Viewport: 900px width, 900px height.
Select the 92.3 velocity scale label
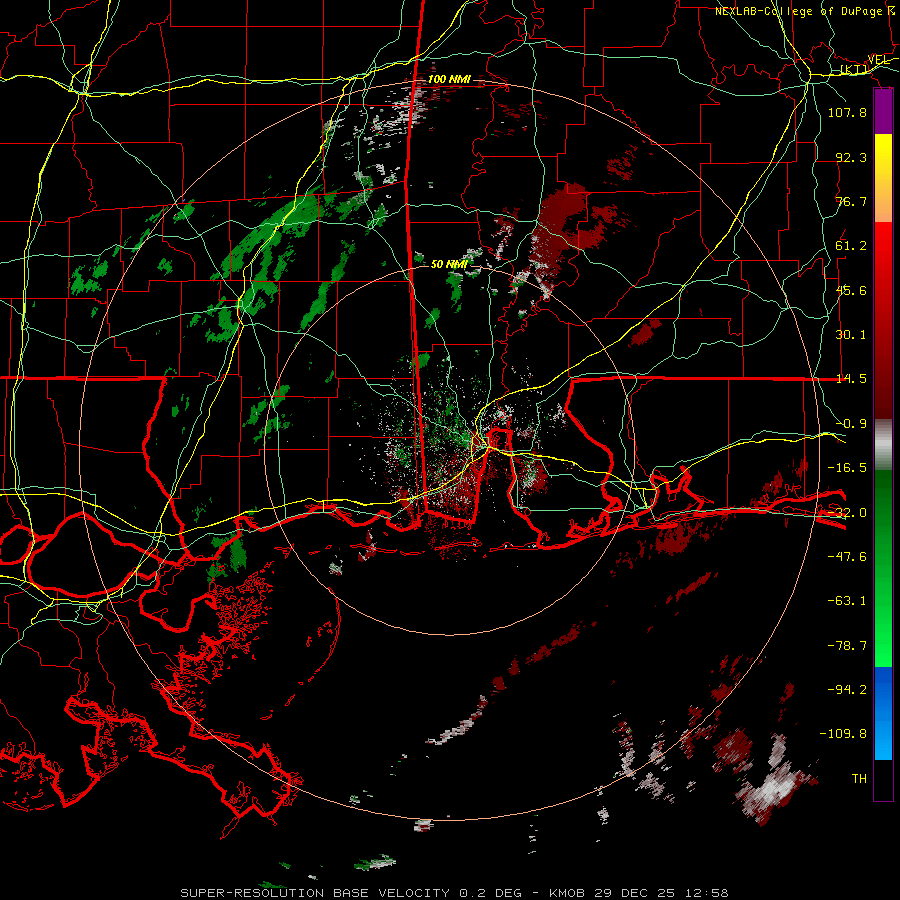tap(851, 157)
